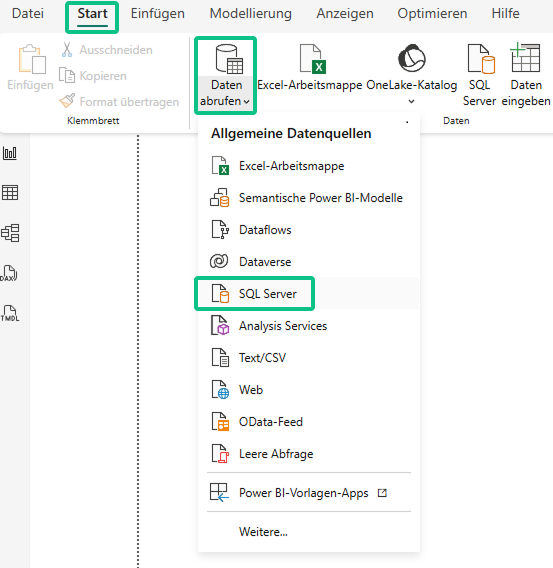Click the Excel file icon in list
The image size is (553, 568).
pyautogui.click(x=220, y=166)
